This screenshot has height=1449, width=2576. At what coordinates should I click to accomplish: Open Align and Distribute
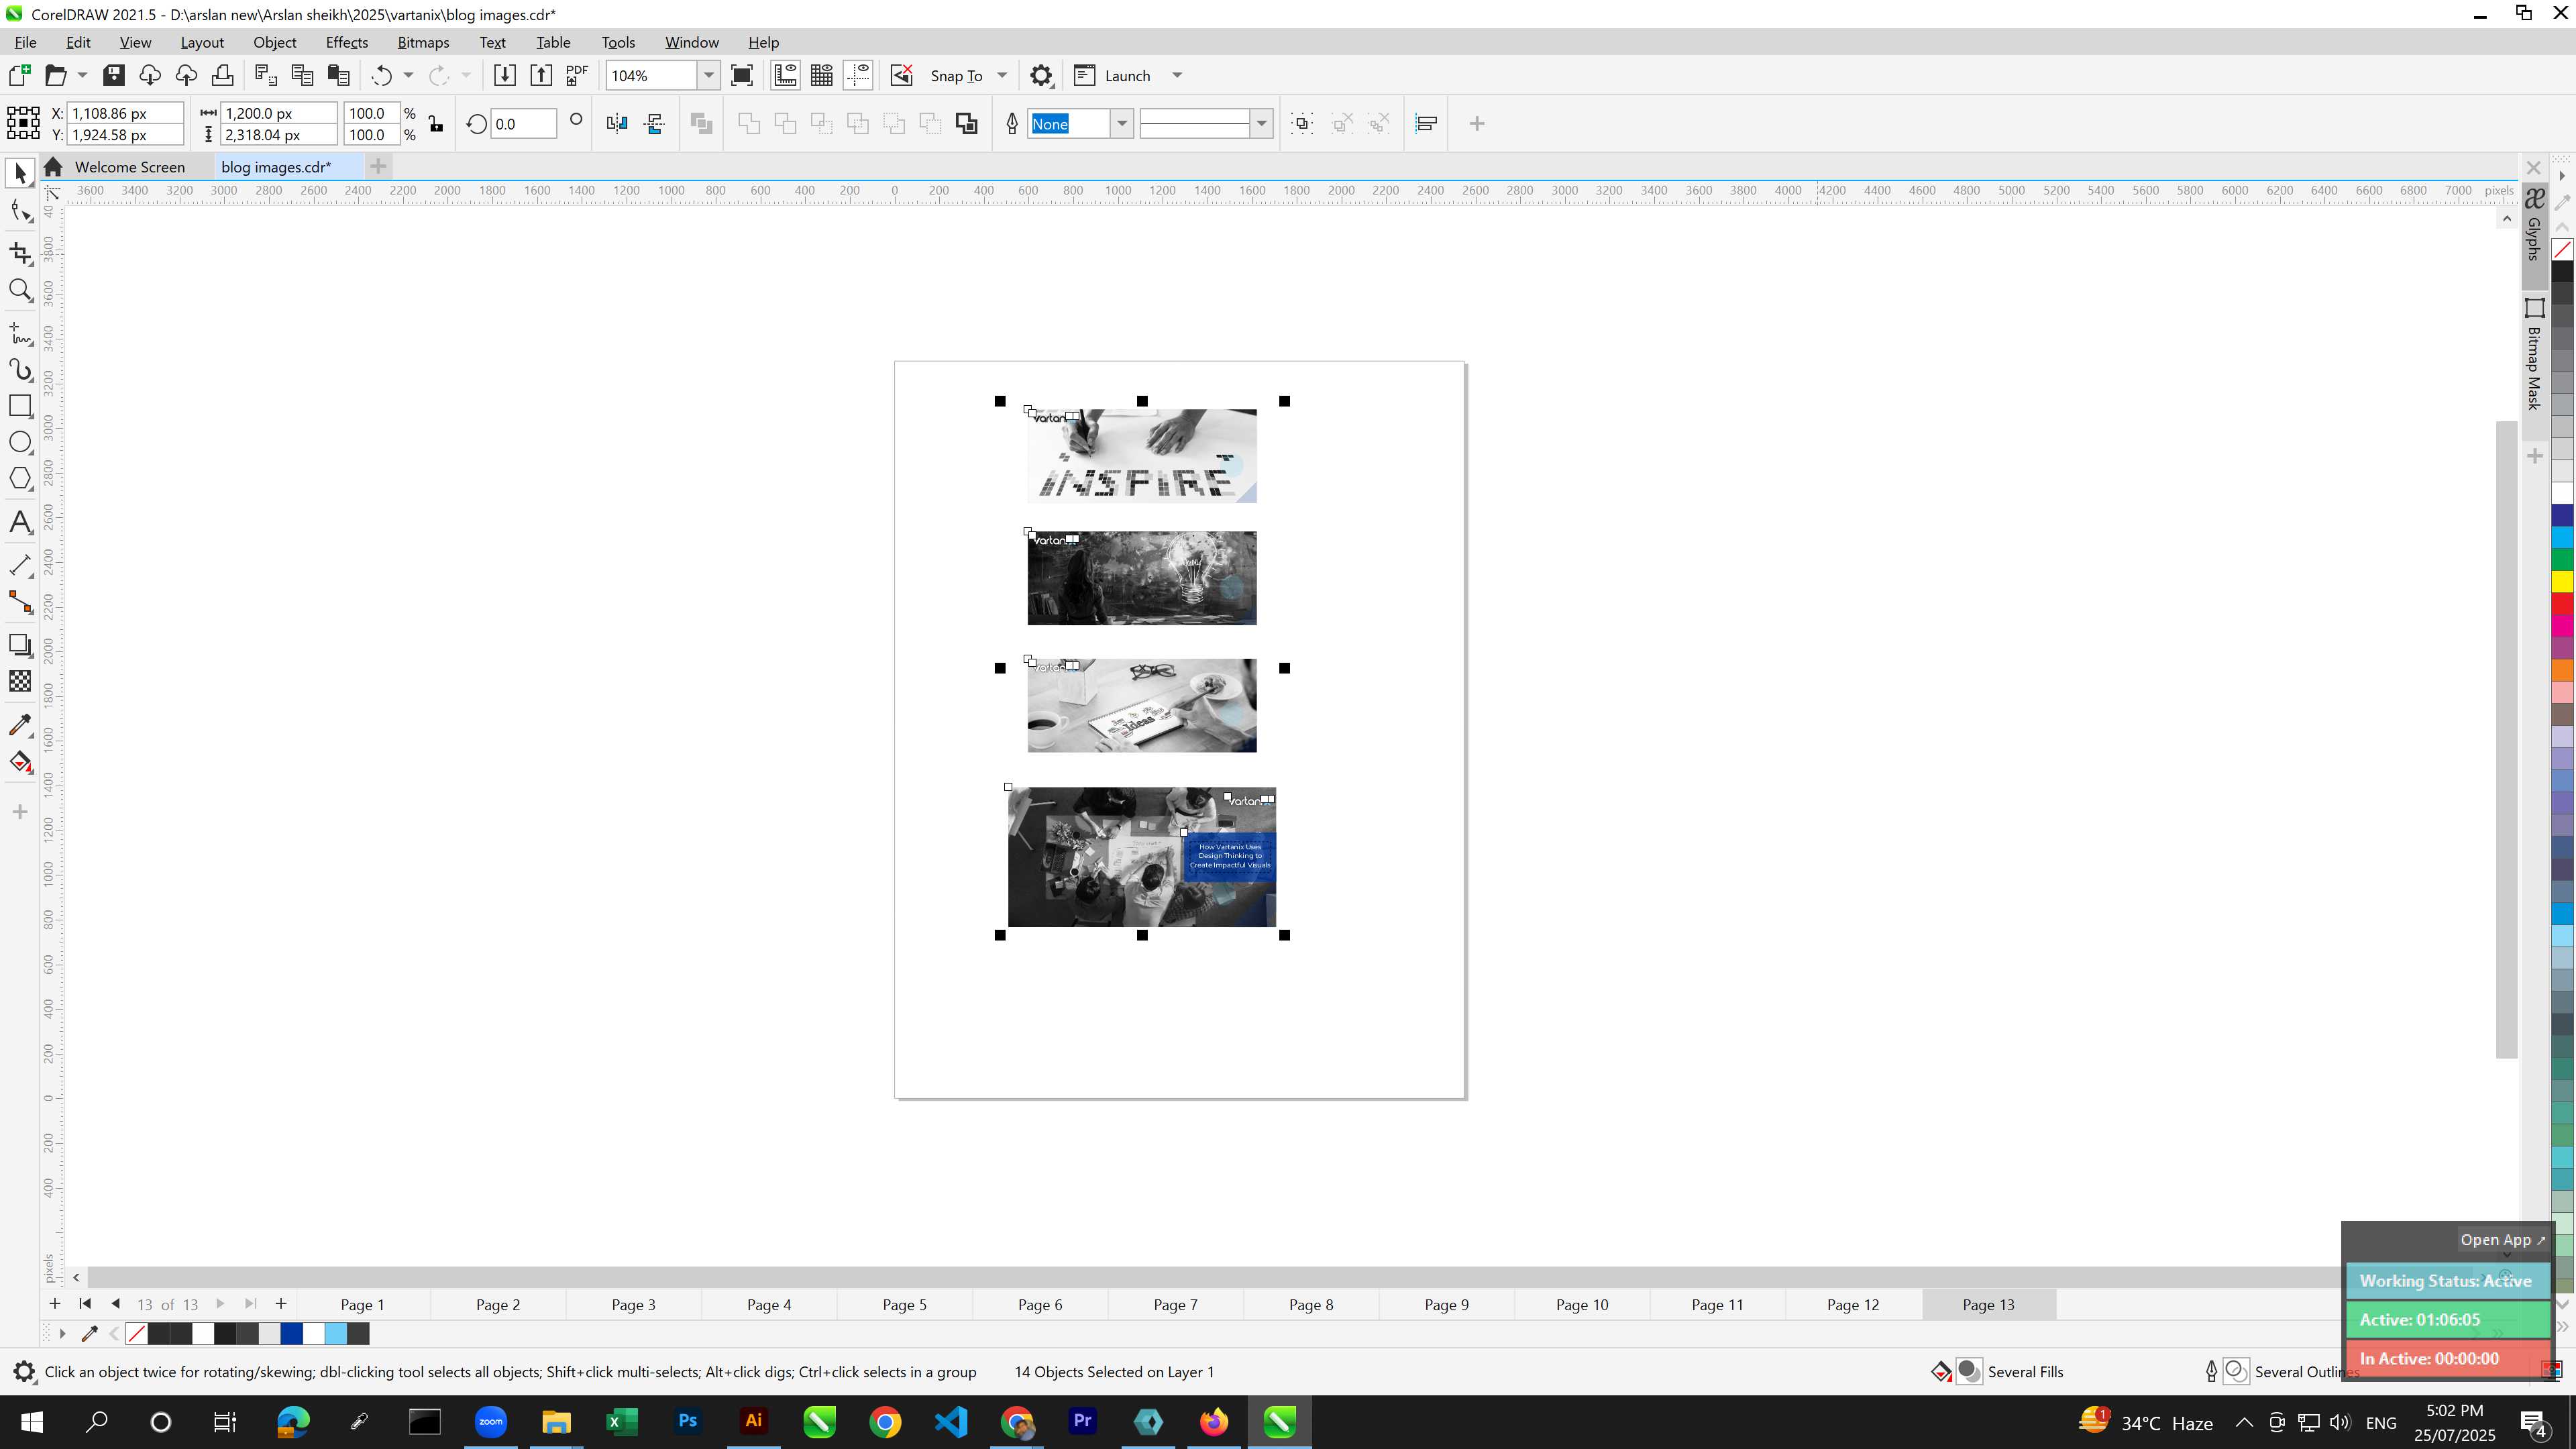[x=1427, y=123]
